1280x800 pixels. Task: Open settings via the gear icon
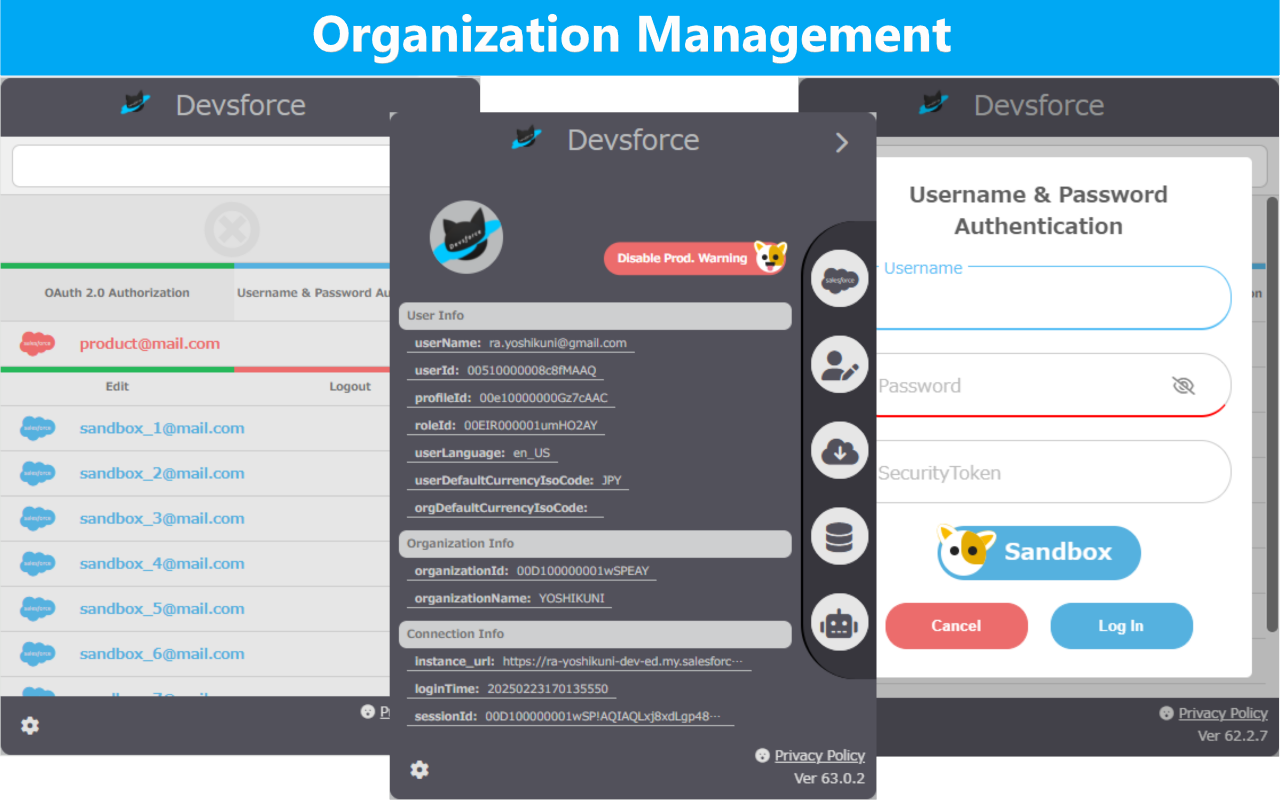pos(419,769)
